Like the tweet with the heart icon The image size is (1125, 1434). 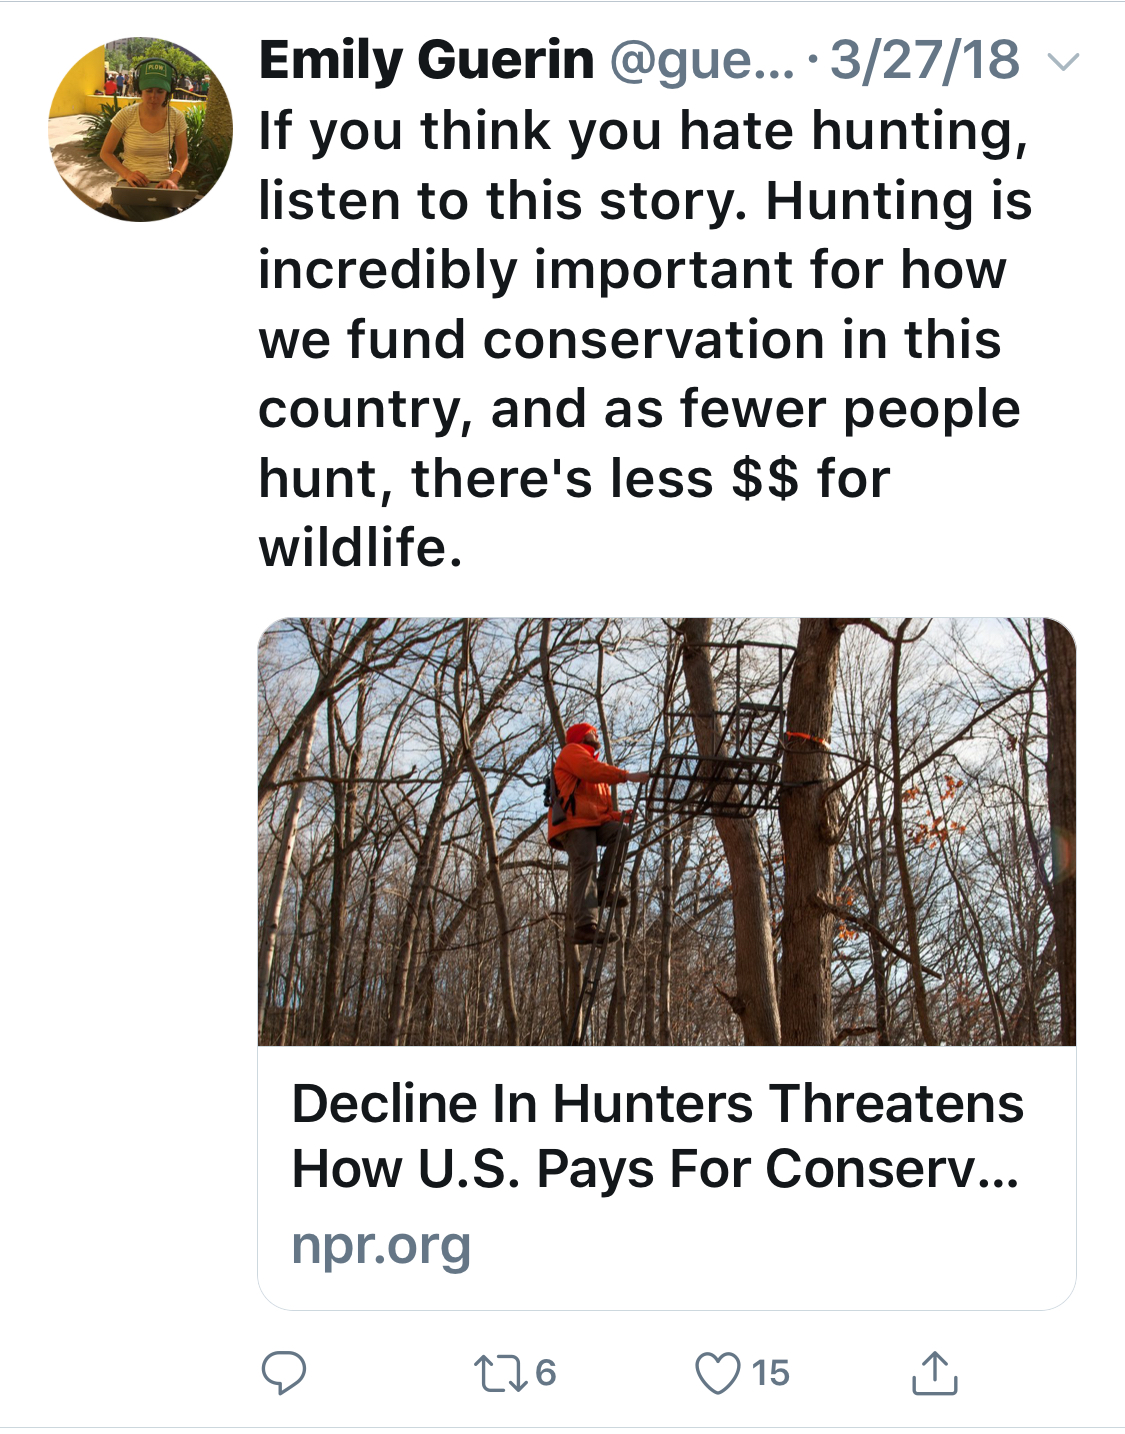click(717, 1373)
